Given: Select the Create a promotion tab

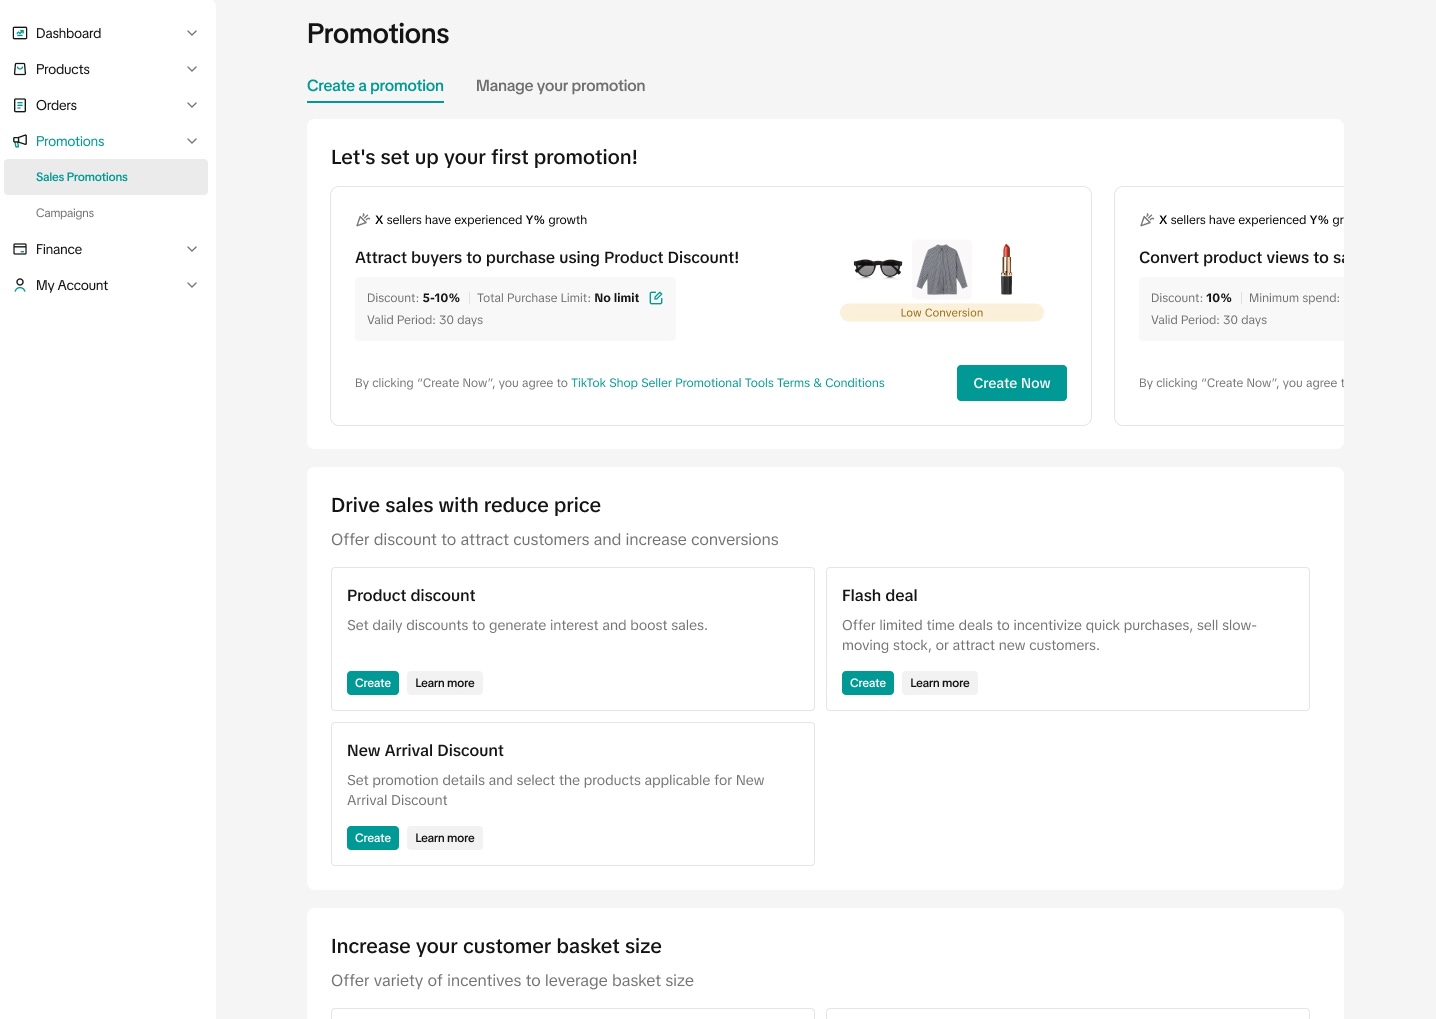Looking at the screenshot, I should (x=375, y=86).
